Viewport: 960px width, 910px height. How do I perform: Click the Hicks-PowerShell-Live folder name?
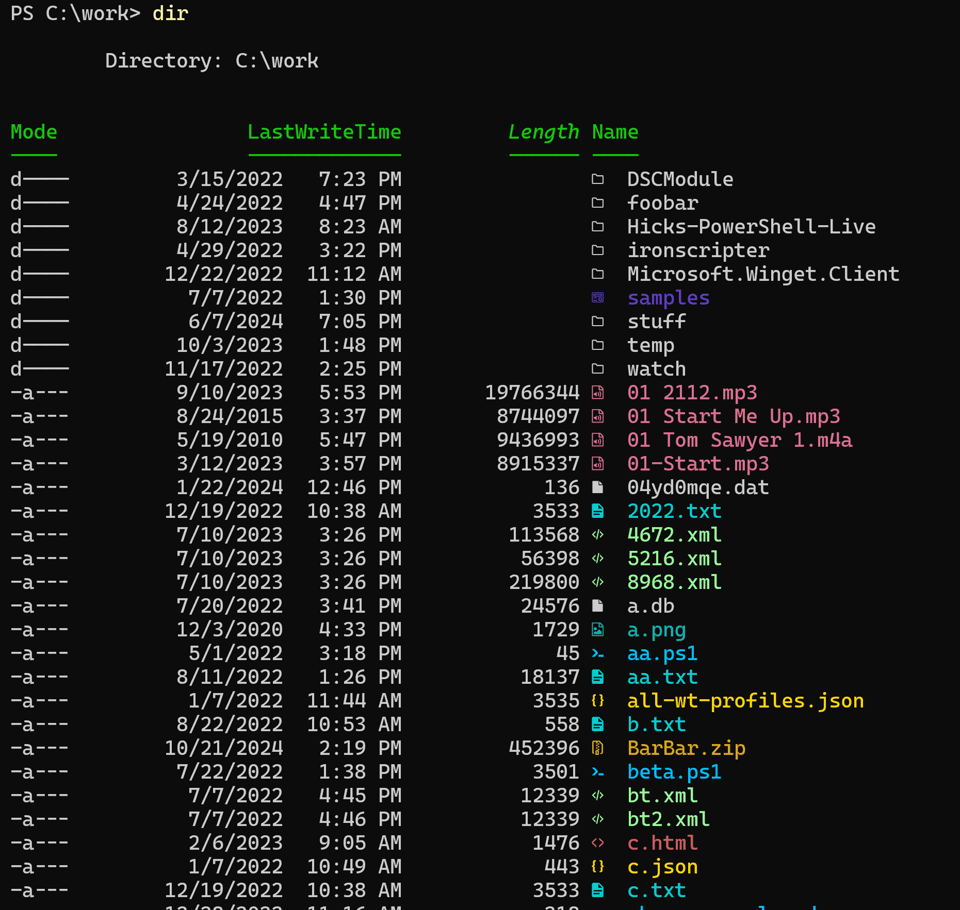751,227
